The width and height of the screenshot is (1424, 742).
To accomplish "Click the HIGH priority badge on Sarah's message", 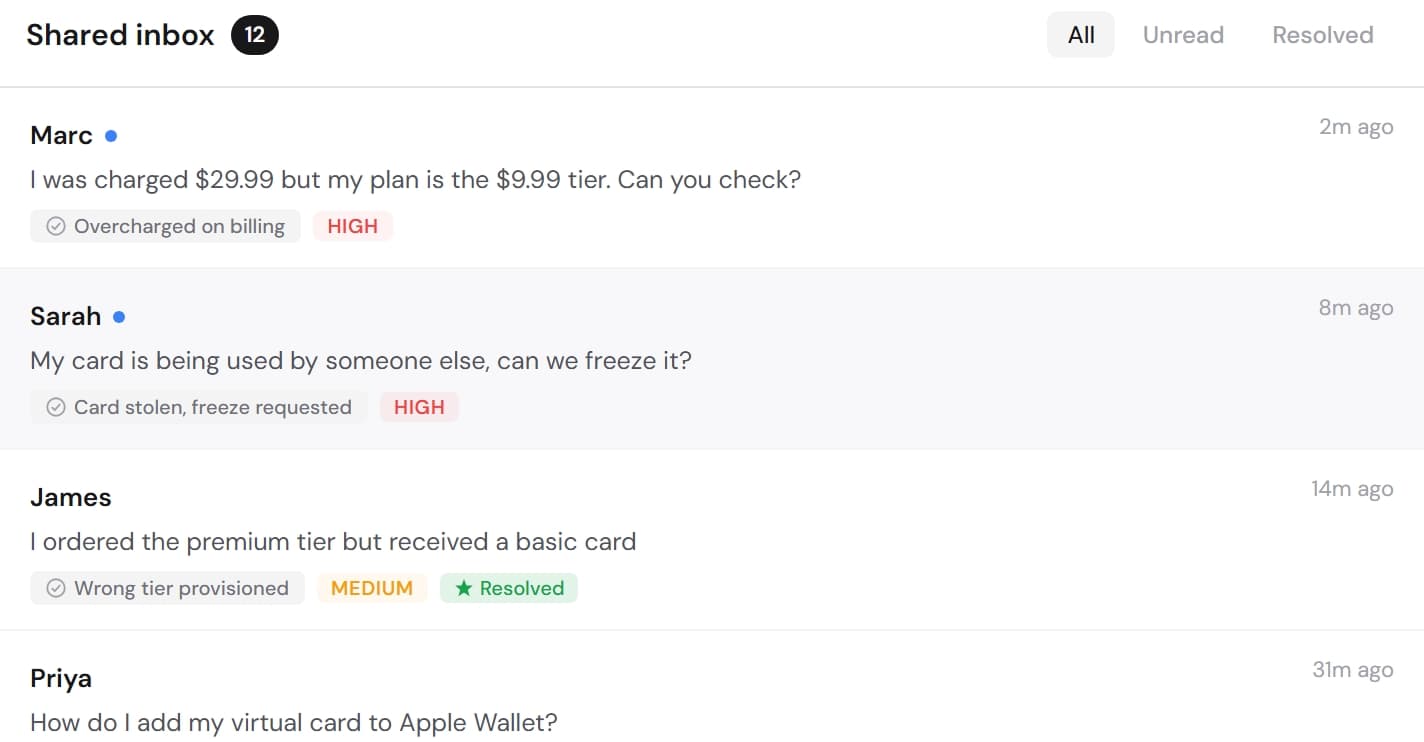I will tap(419, 408).
